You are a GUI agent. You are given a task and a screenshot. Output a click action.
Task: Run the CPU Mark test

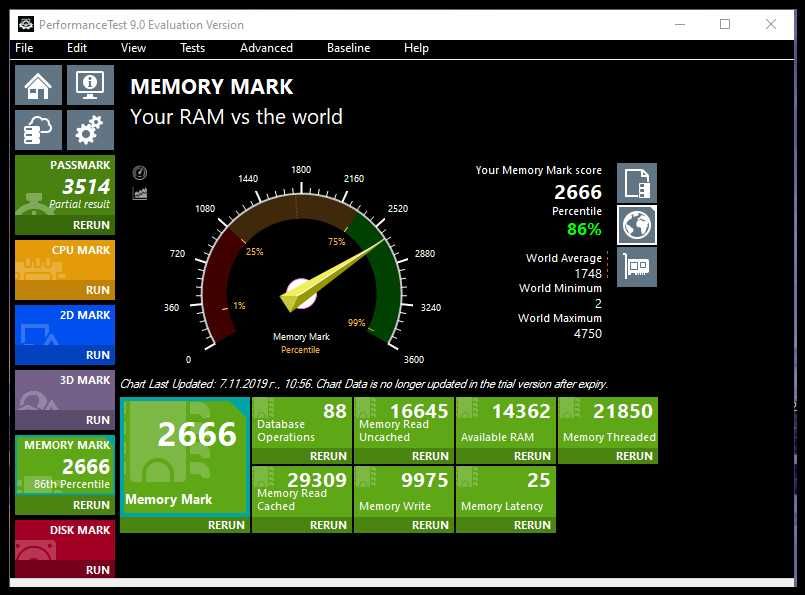[x=98, y=290]
